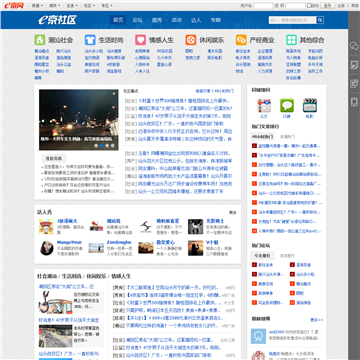
Task: Click the e京网 logo at top left
Action: 14,6
